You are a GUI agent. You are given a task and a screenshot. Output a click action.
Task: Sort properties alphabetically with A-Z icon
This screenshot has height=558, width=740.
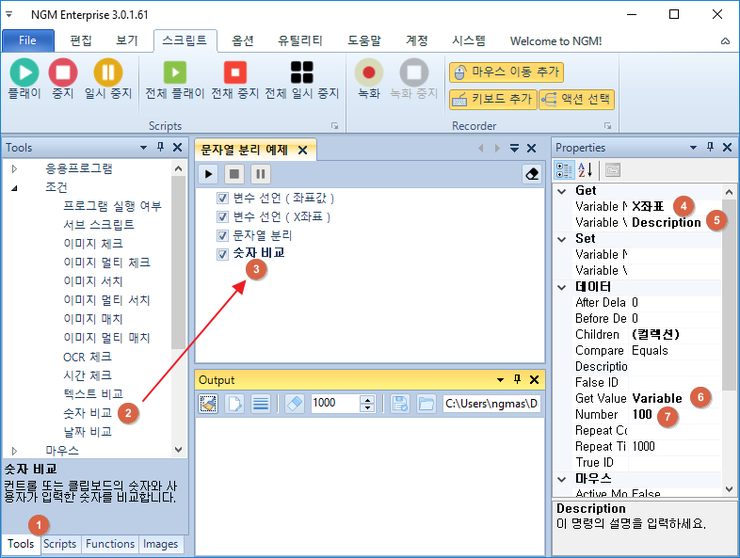coord(585,170)
